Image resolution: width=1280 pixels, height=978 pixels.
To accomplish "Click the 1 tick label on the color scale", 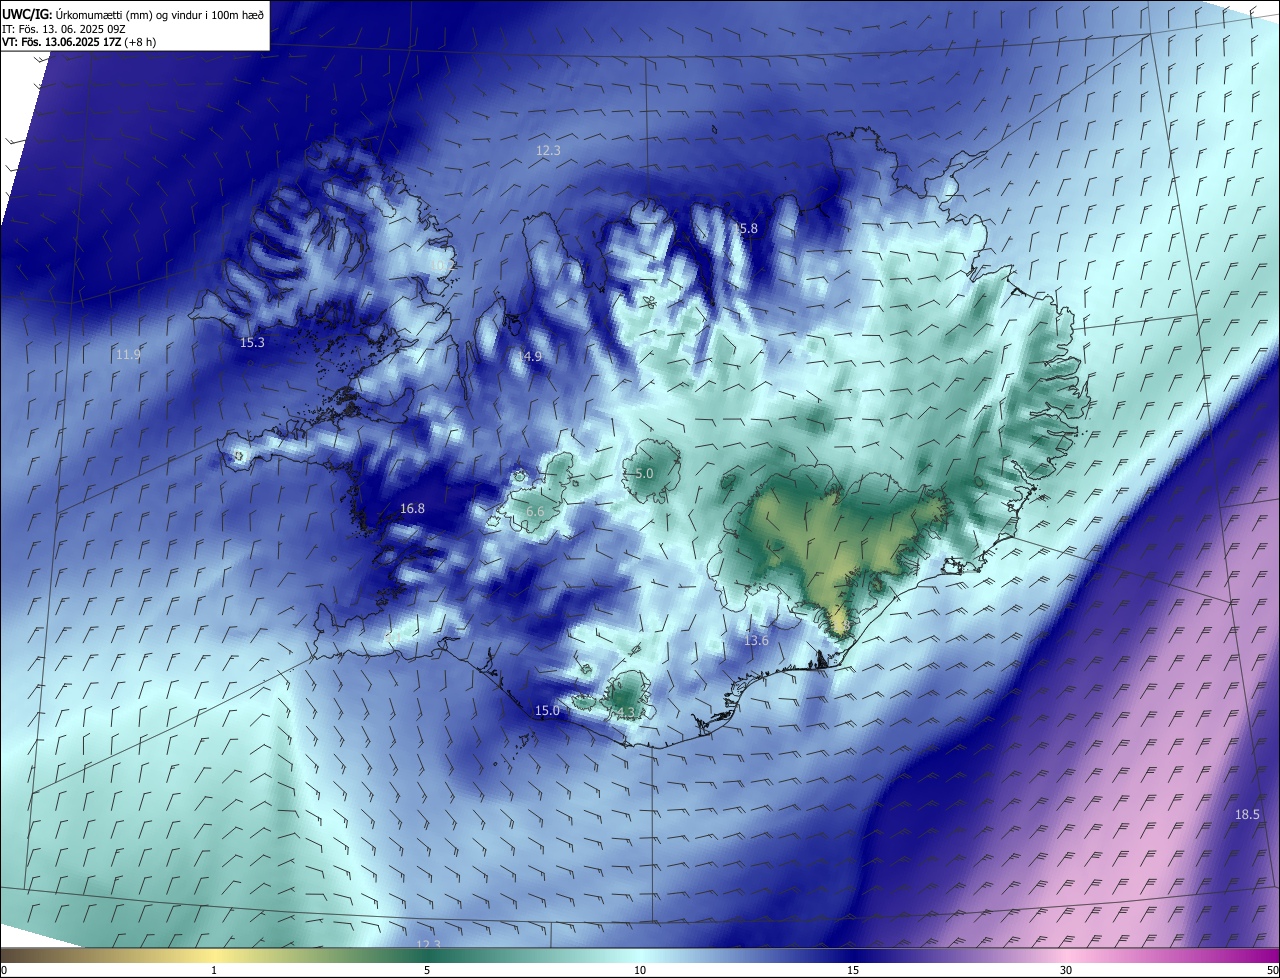I will (x=214, y=970).
